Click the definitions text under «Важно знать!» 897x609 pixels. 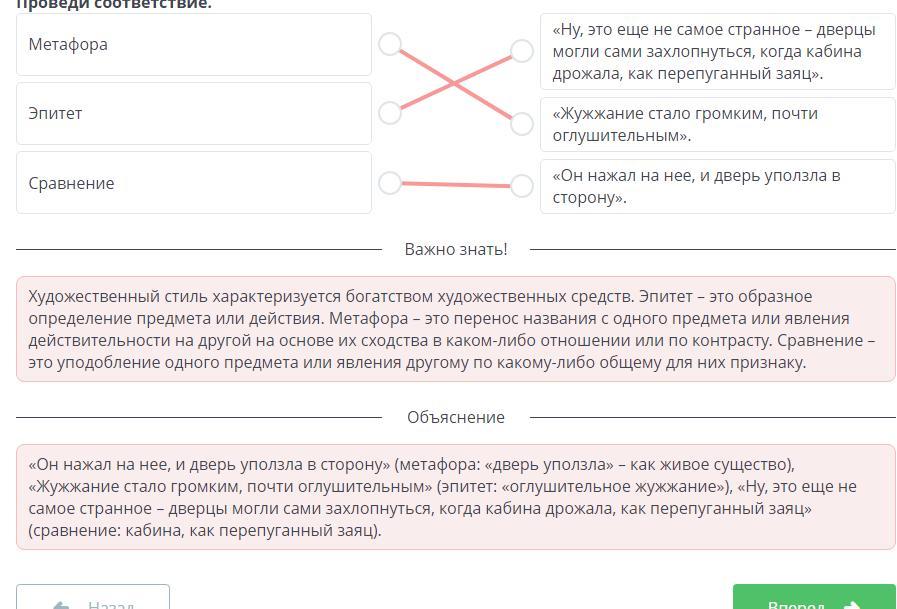tap(456, 329)
